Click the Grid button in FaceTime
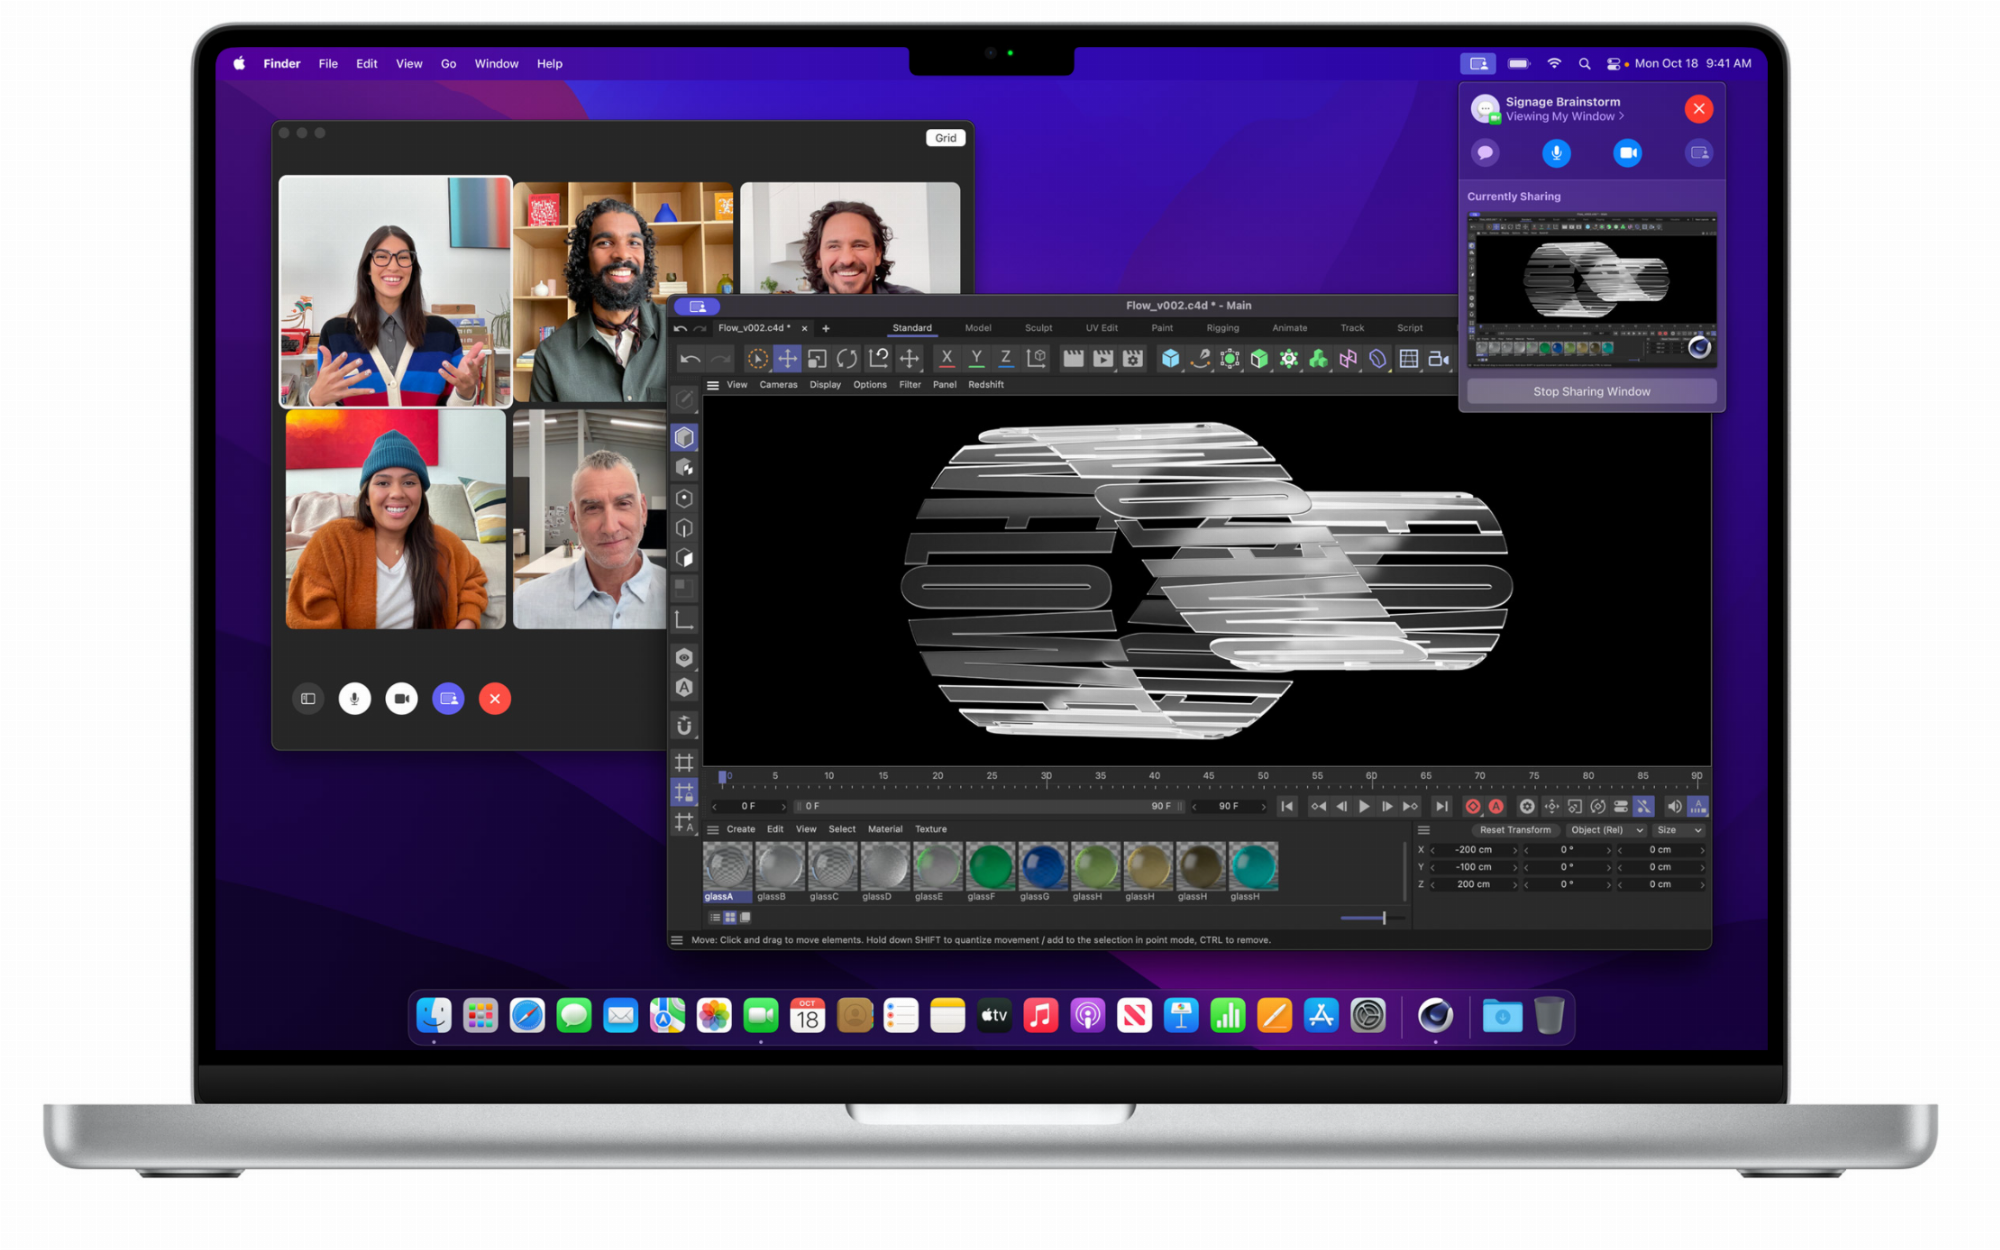The width and height of the screenshot is (2000, 1250). point(946,138)
